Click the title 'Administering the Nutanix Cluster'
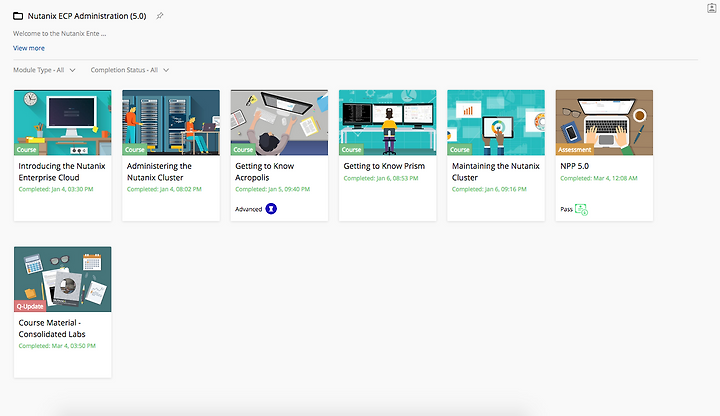 point(159,172)
